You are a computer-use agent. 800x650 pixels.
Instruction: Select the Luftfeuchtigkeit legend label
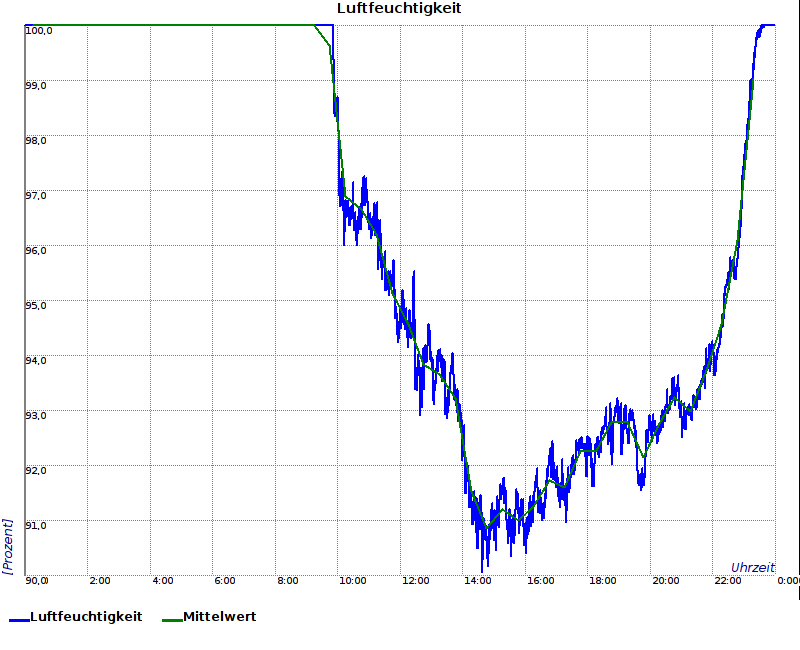(86, 617)
